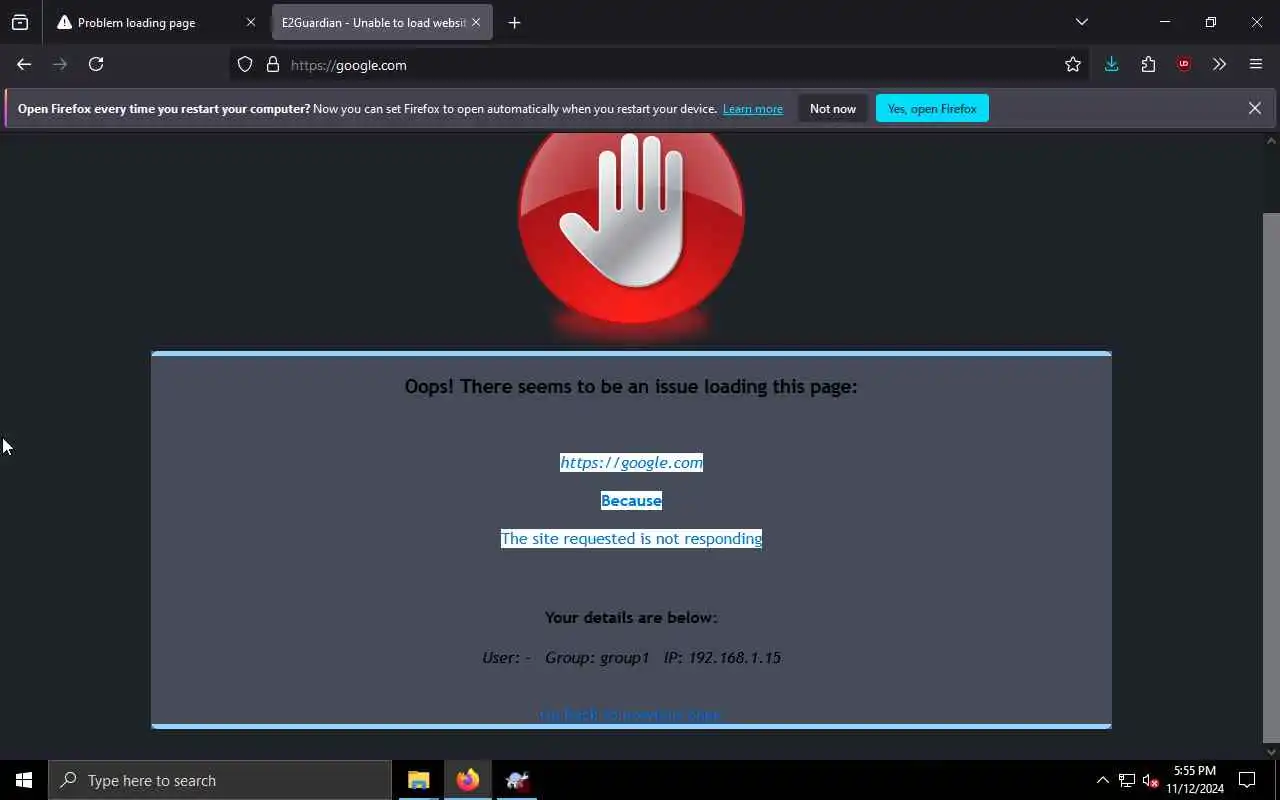Image resolution: width=1280 pixels, height=800 pixels.
Task: Open the Windows Start menu
Action: 24,780
